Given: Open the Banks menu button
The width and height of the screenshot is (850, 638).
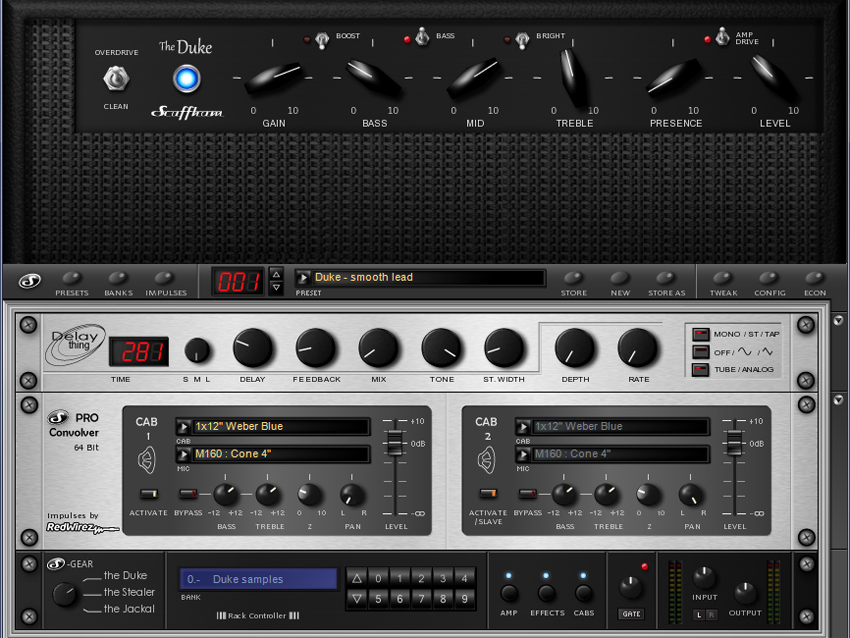Looking at the screenshot, I should [118, 279].
